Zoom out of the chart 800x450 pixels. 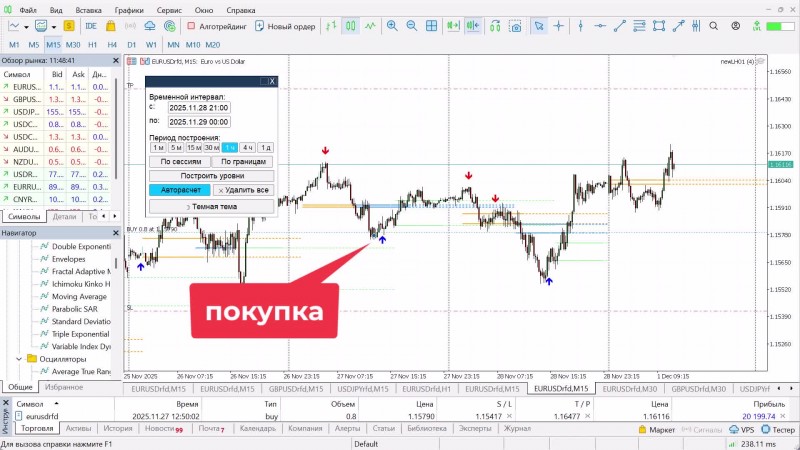pyautogui.click(x=412, y=26)
